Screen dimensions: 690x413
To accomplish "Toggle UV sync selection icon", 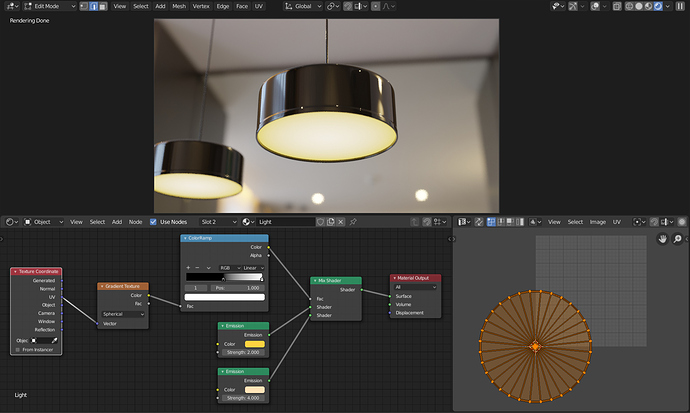I will [x=479, y=222].
